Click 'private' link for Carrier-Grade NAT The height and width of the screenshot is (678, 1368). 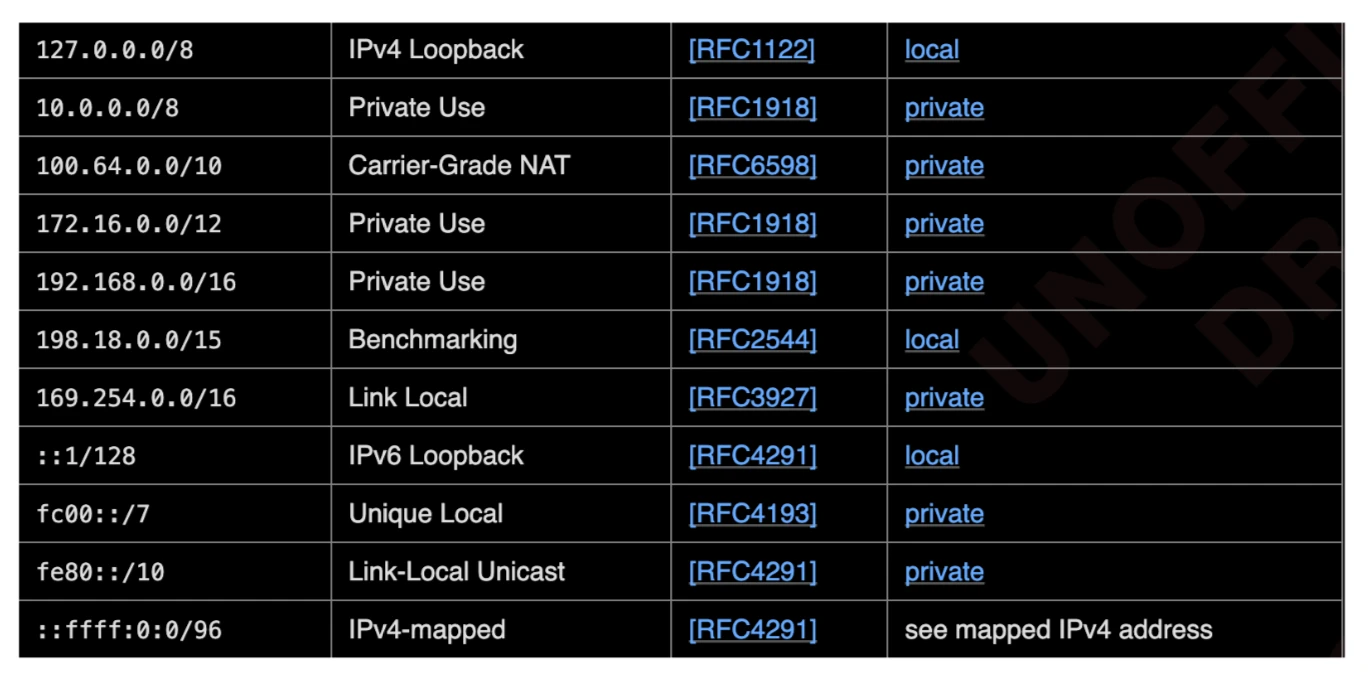point(944,166)
